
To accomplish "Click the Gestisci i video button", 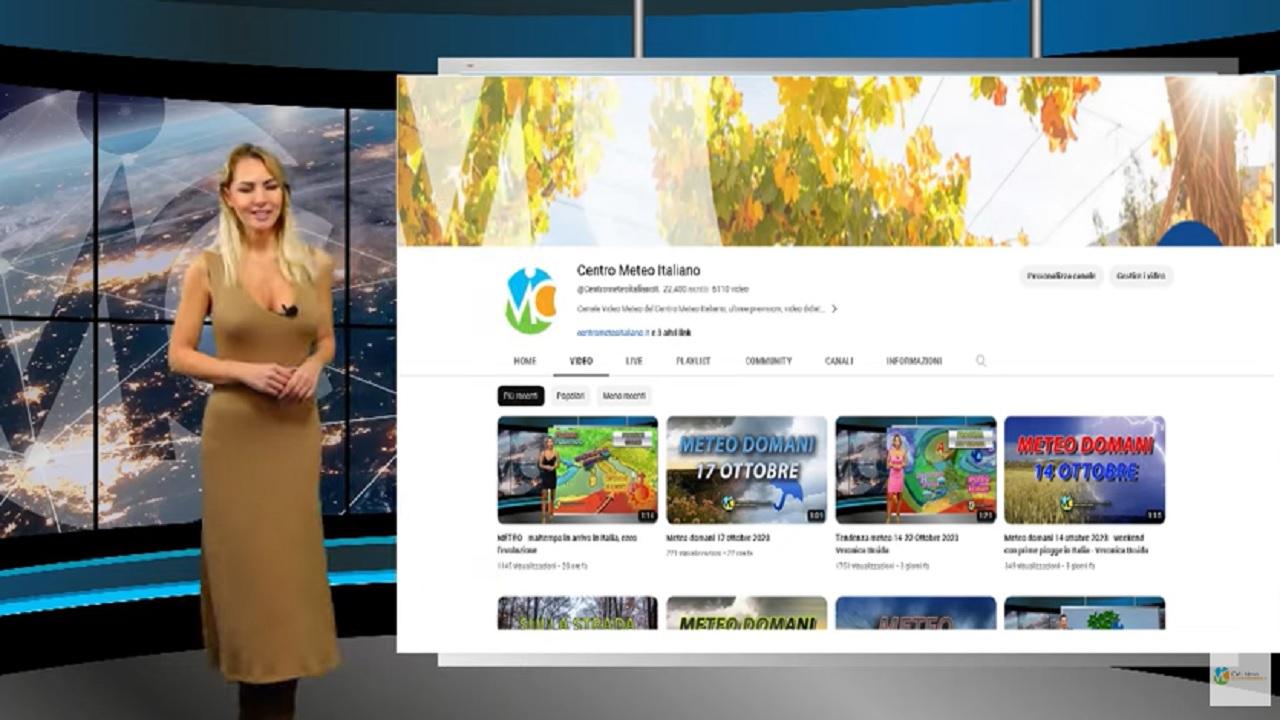I will click(x=1141, y=275).
